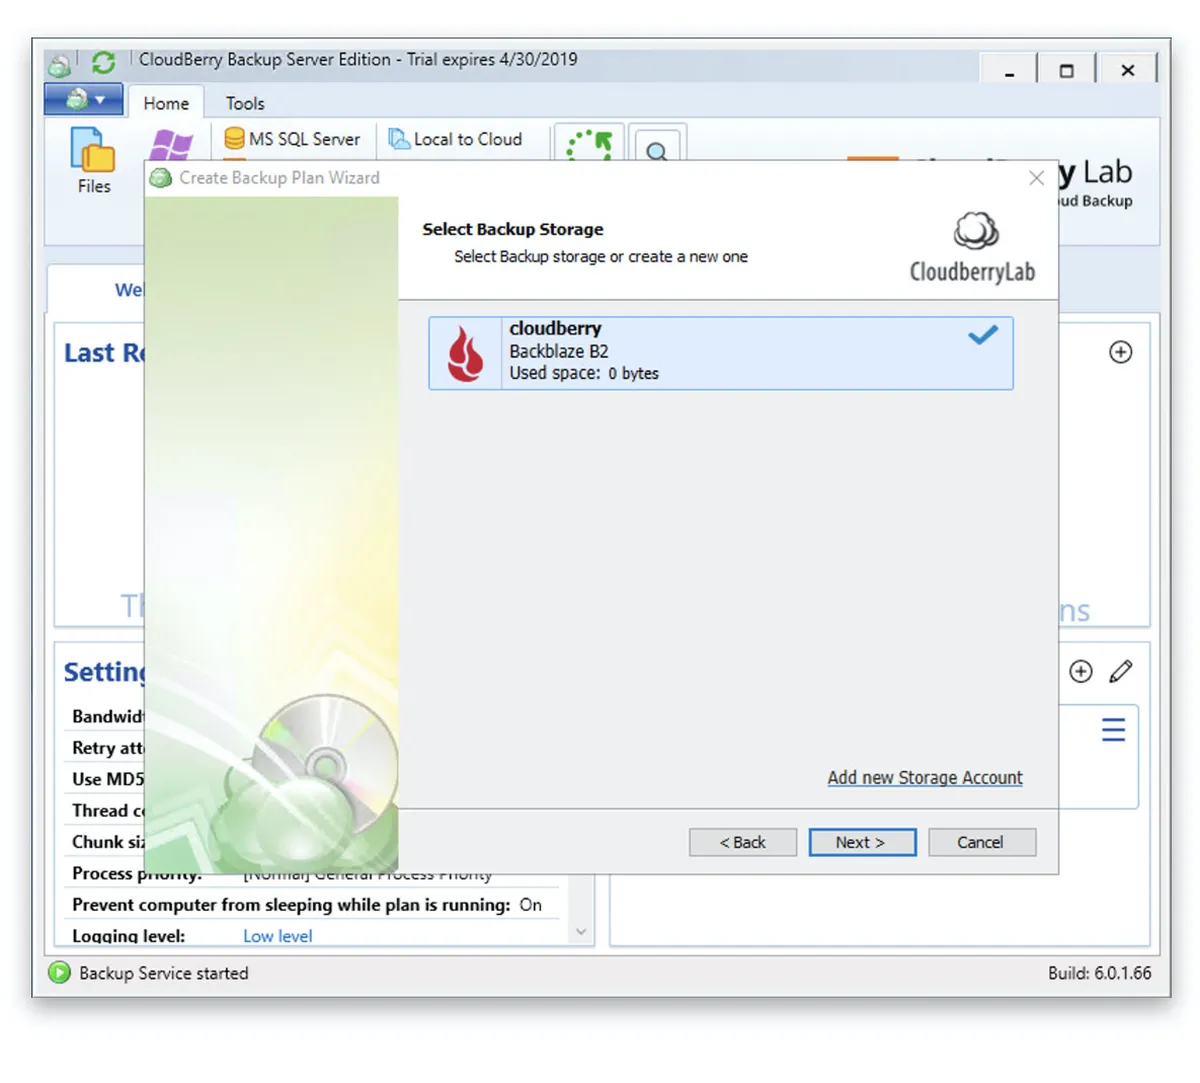The height and width of the screenshot is (1083, 1200).
Task: Click the < Back button
Action: [743, 842]
